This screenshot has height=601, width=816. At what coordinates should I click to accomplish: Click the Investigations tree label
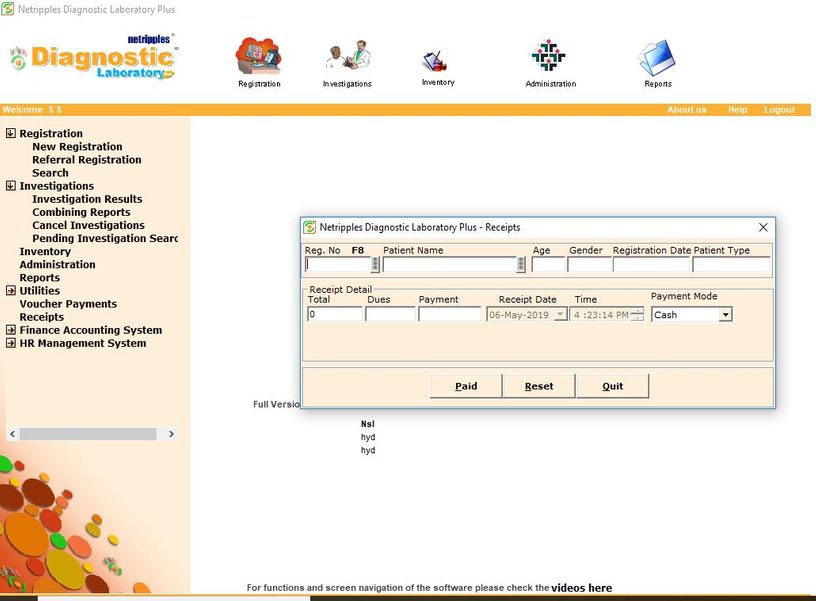tap(57, 186)
